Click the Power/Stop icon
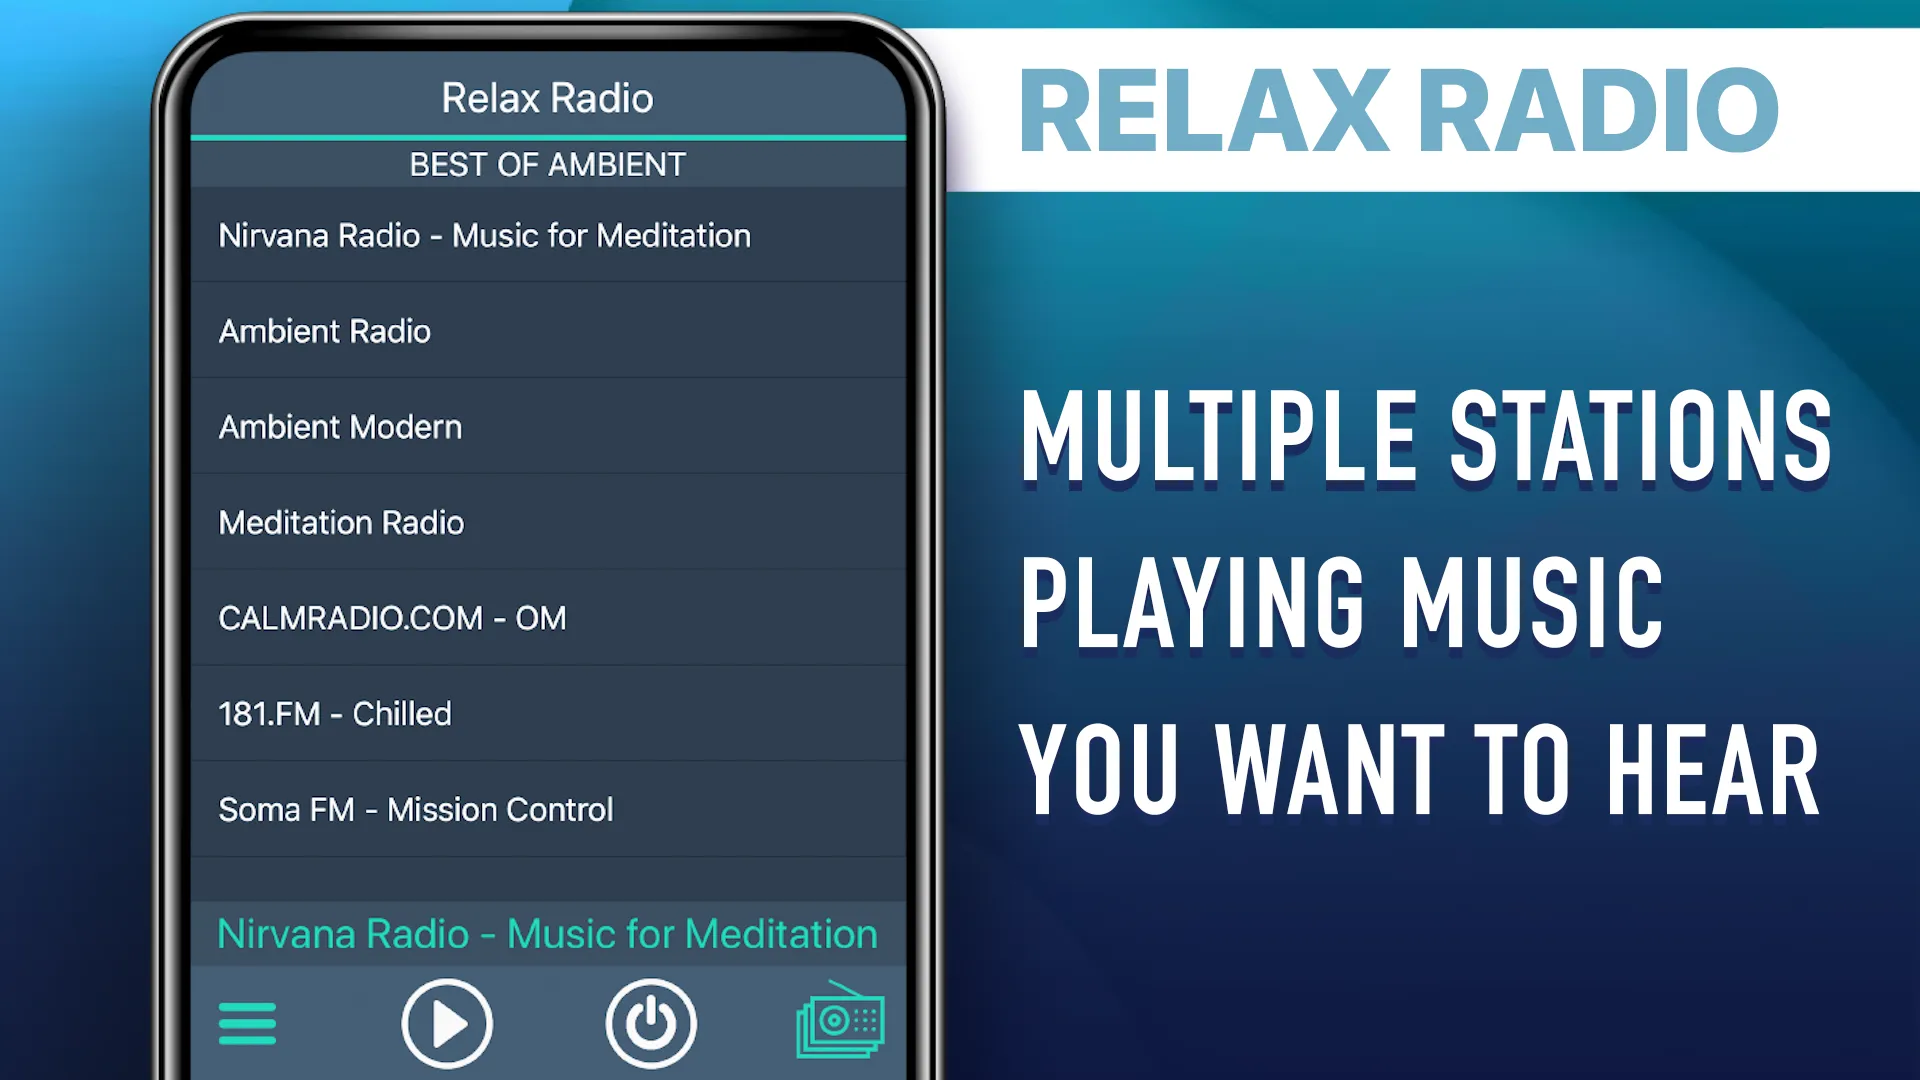The image size is (1920, 1080). pyautogui.click(x=650, y=1022)
